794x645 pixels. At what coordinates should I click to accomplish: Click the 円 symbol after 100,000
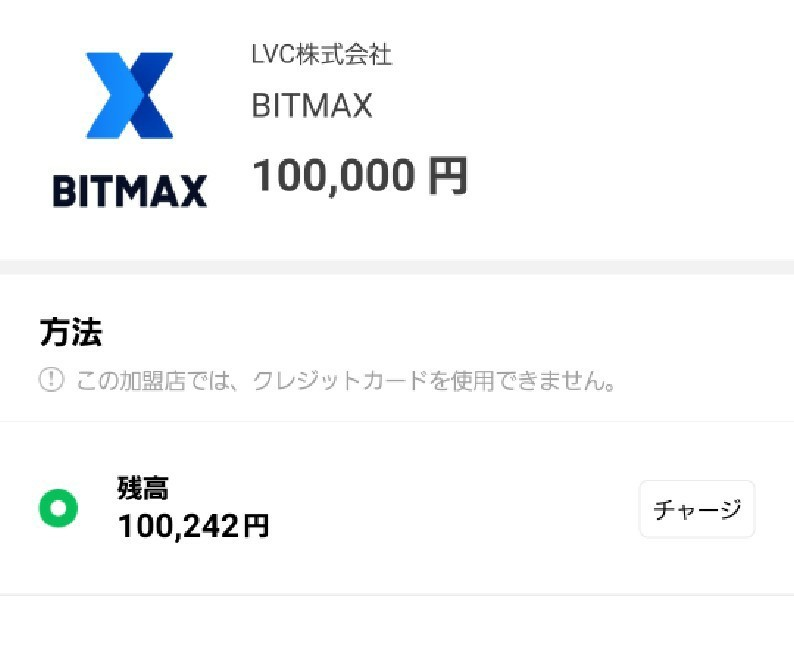(448, 176)
